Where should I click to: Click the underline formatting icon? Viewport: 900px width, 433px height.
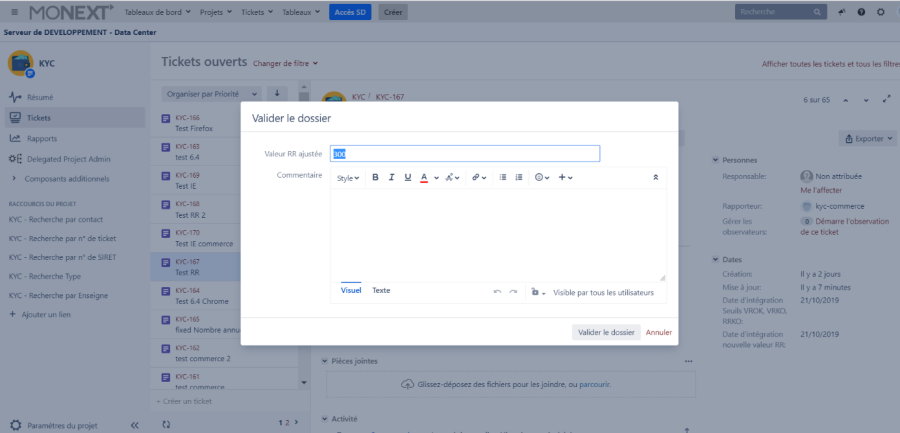click(x=408, y=177)
